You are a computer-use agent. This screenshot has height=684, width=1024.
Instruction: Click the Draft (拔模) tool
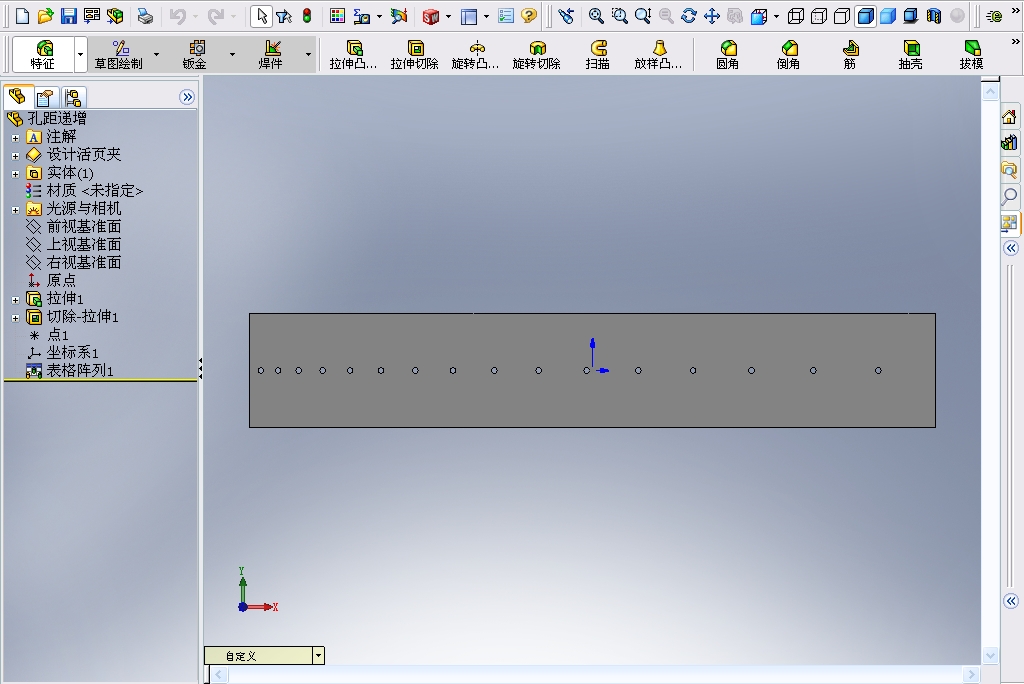(971, 54)
